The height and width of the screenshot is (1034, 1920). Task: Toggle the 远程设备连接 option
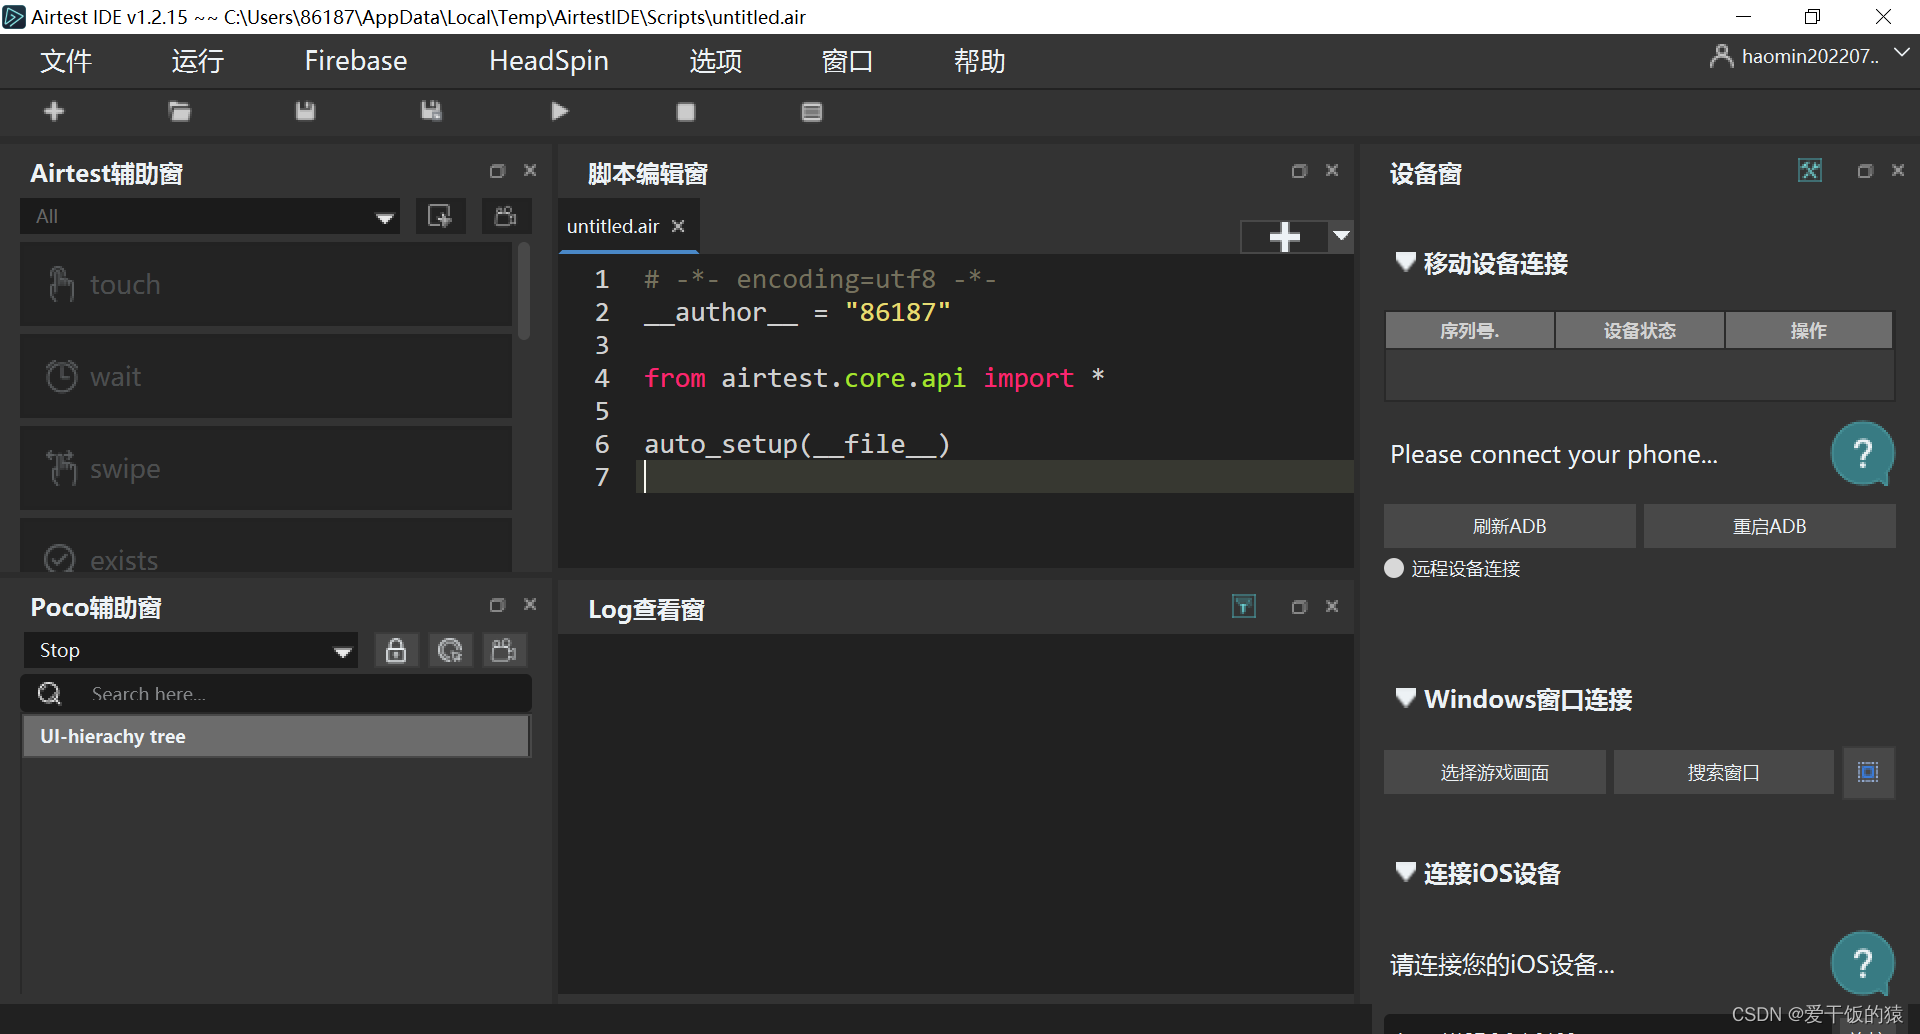(x=1394, y=568)
